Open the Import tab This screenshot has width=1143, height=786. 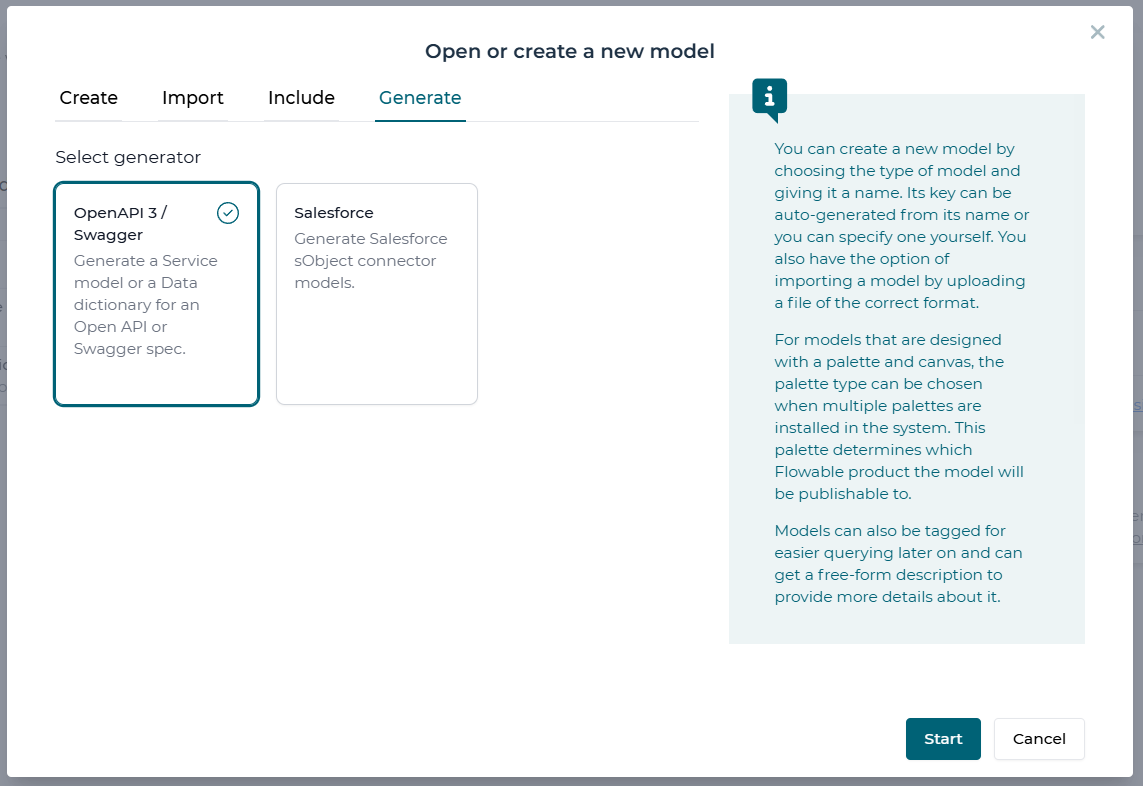point(193,98)
